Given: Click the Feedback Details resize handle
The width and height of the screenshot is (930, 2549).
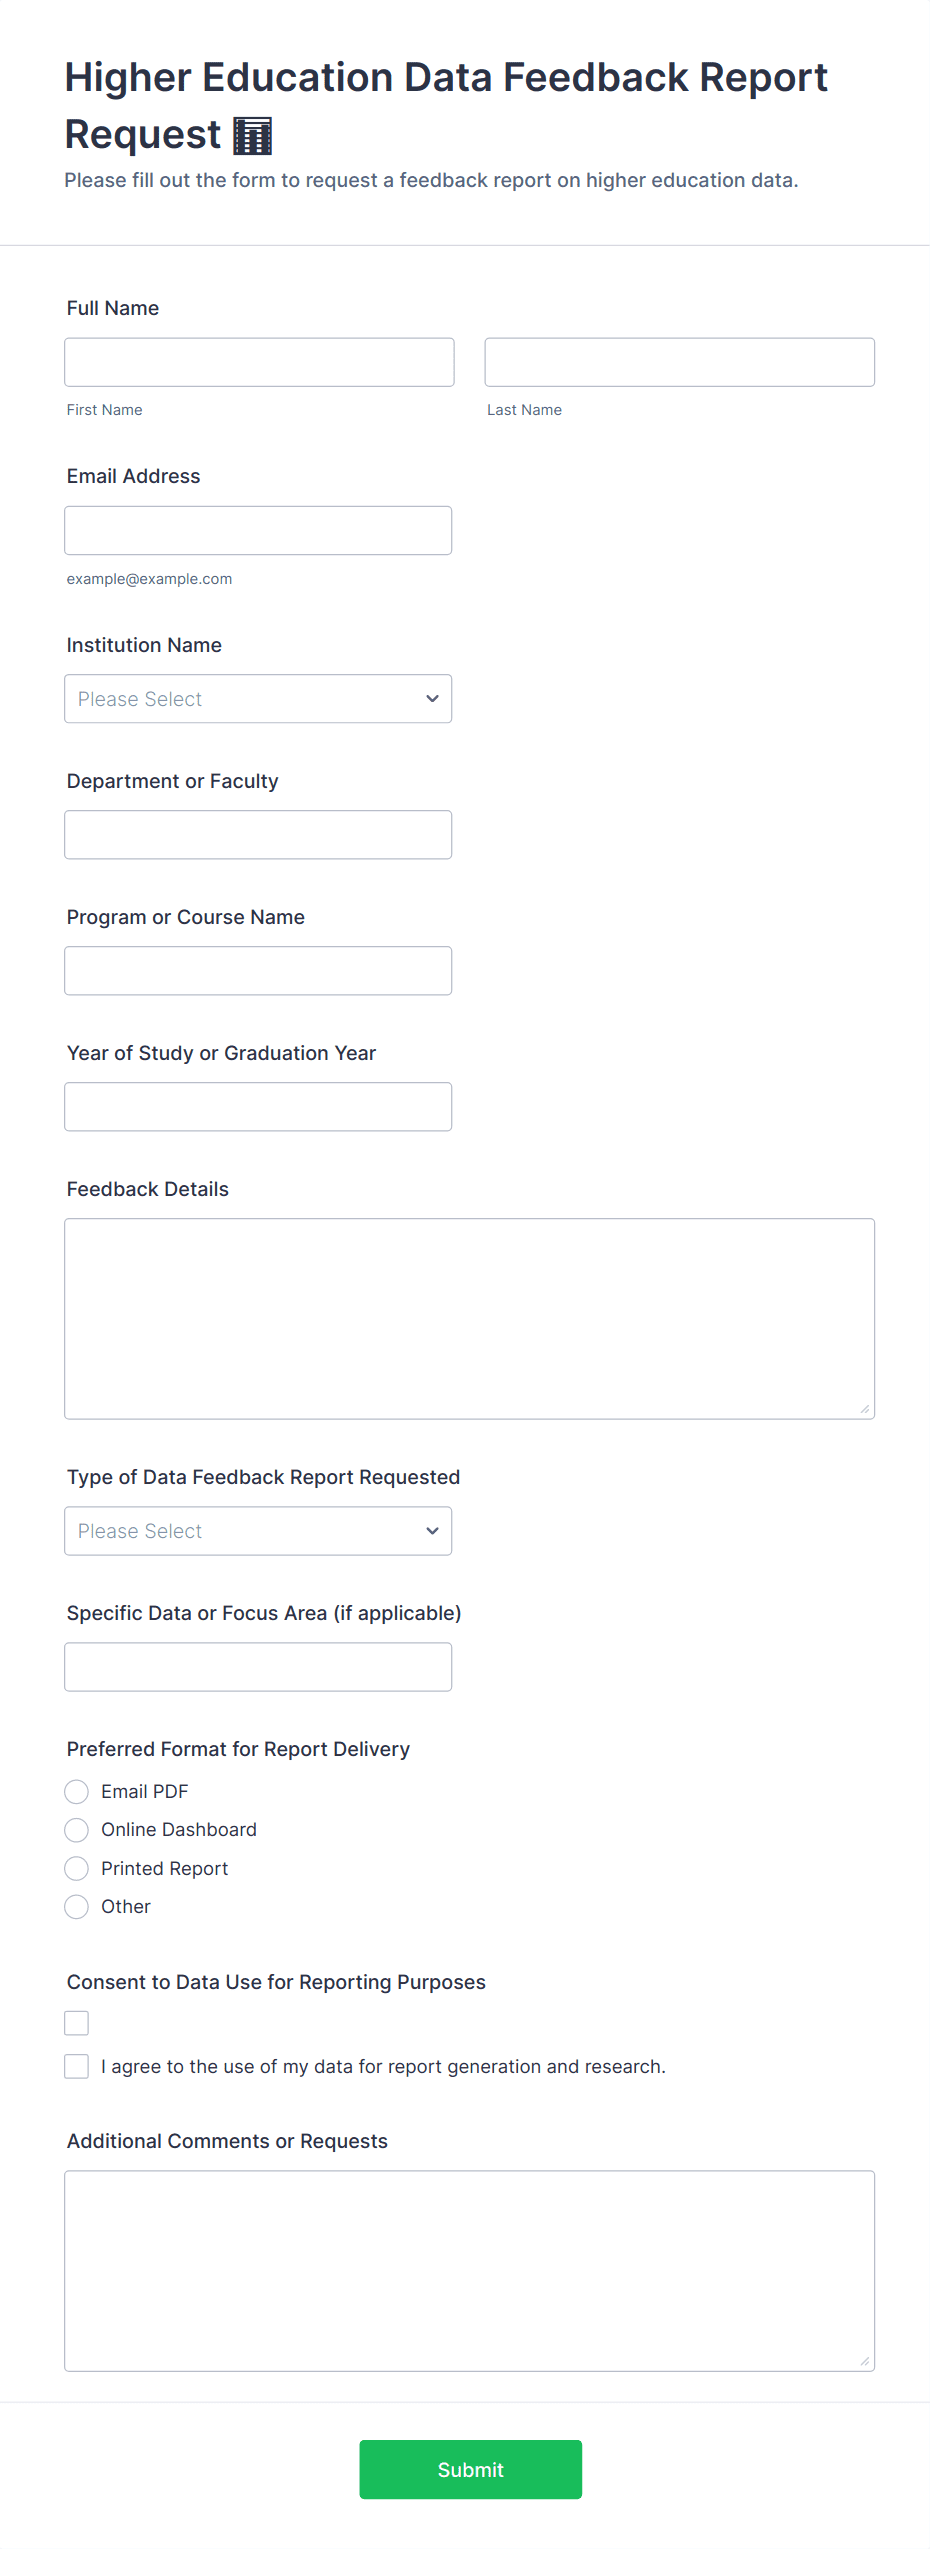Looking at the screenshot, I should [x=865, y=1409].
